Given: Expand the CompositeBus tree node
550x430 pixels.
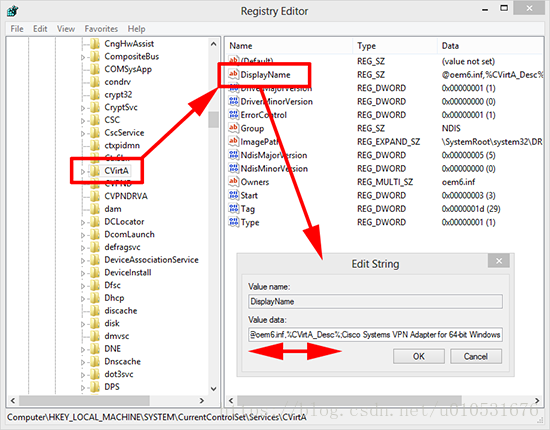Looking at the screenshot, I should click(83, 57).
